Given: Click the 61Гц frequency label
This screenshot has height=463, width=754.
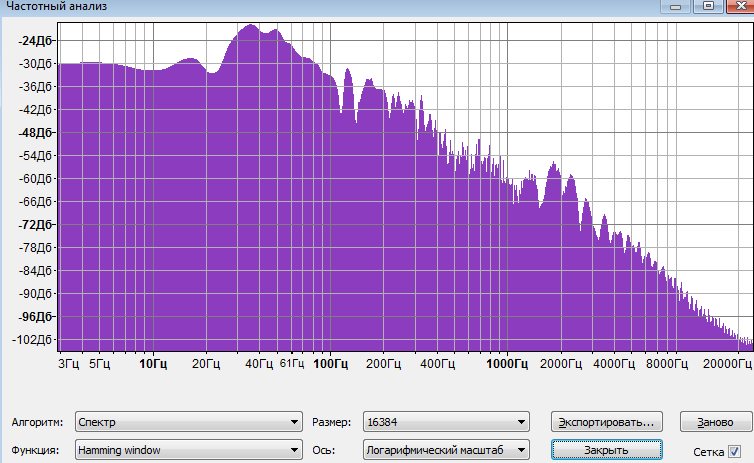Looking at the screenshot, I should tap(292, 363).
